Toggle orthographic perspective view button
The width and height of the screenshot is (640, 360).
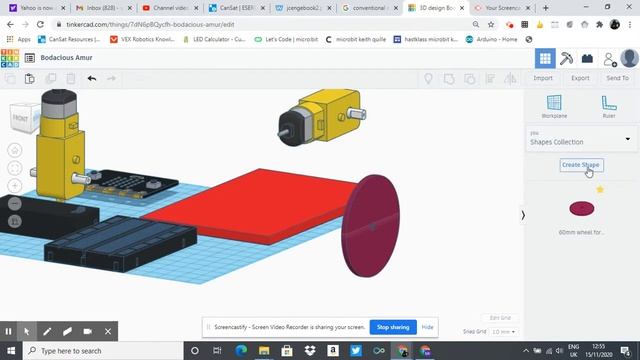[x=15, y=221]
